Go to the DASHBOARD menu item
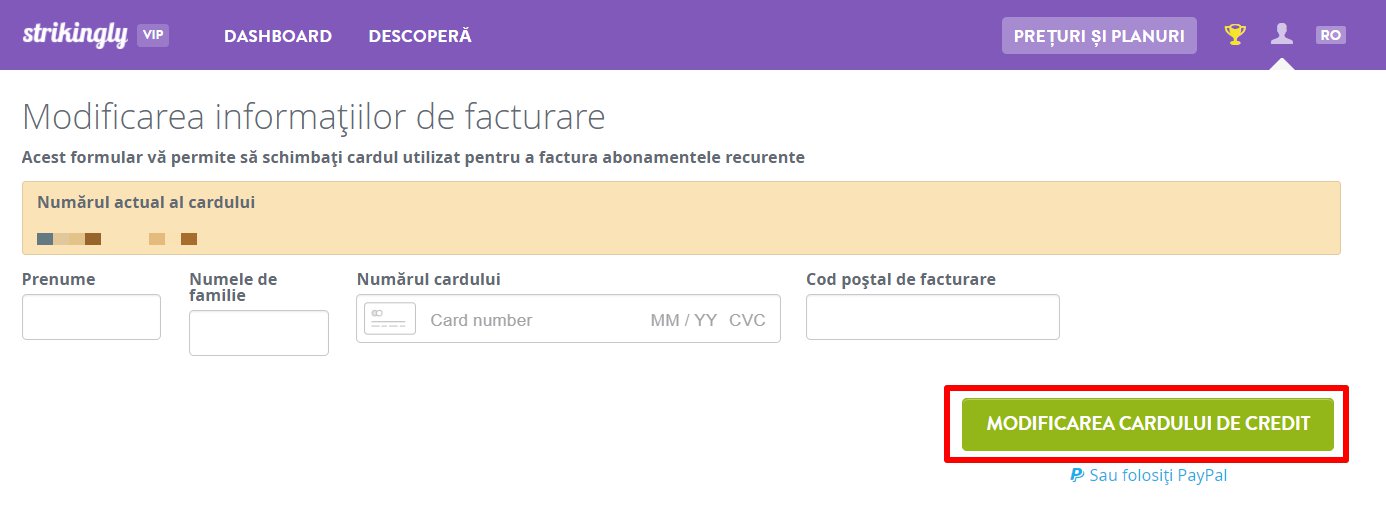Viewport: 1386px width, 532px height. tap(278, 36)
